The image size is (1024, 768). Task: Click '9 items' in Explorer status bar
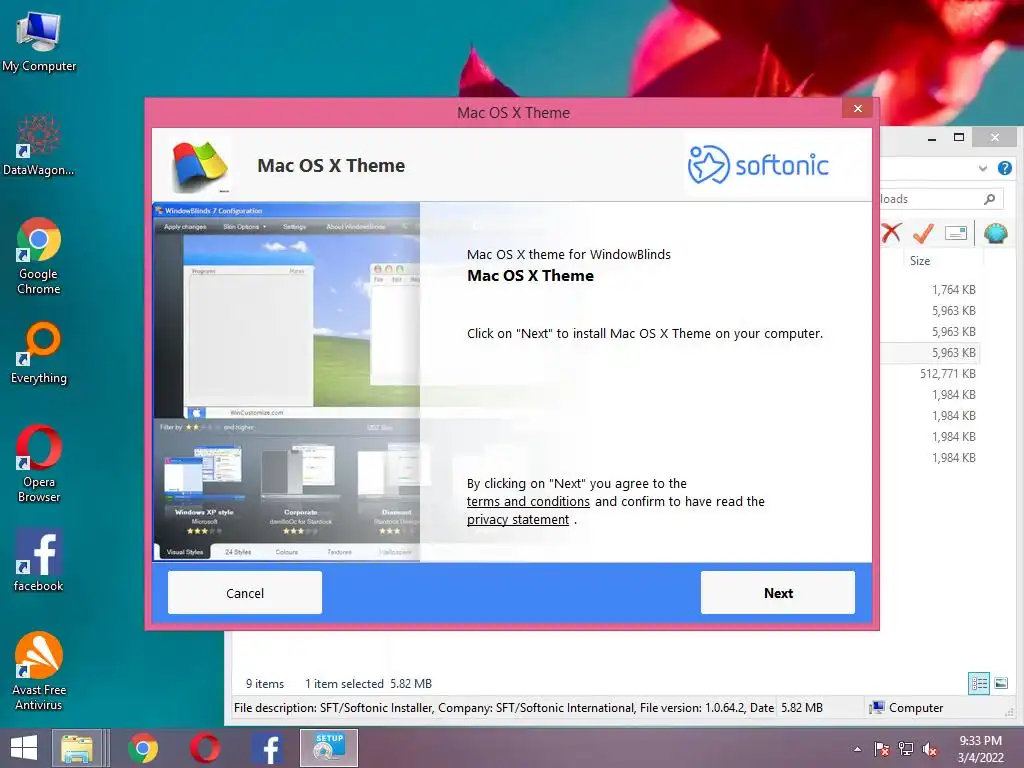[x=264, y=684]
